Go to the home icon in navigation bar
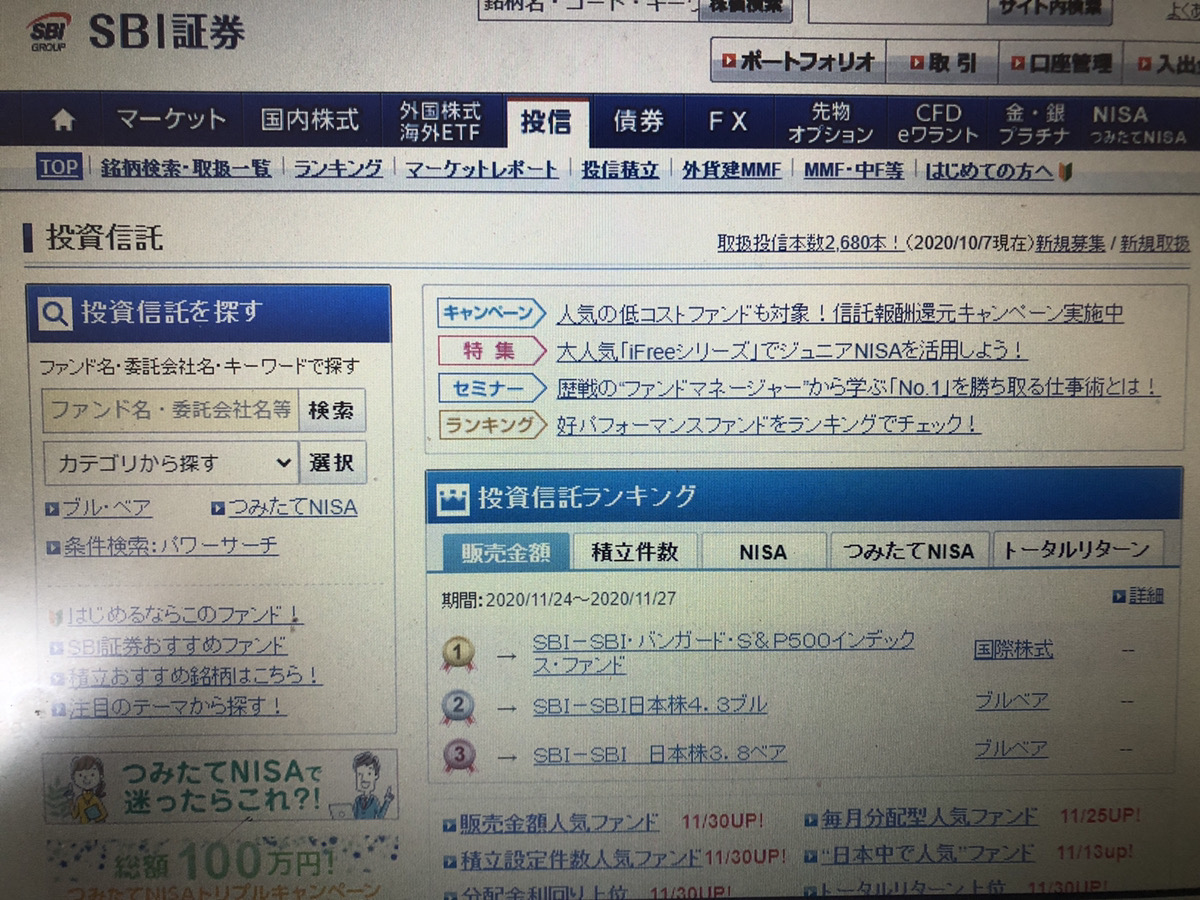1200x900 pixels. (62, 121)
